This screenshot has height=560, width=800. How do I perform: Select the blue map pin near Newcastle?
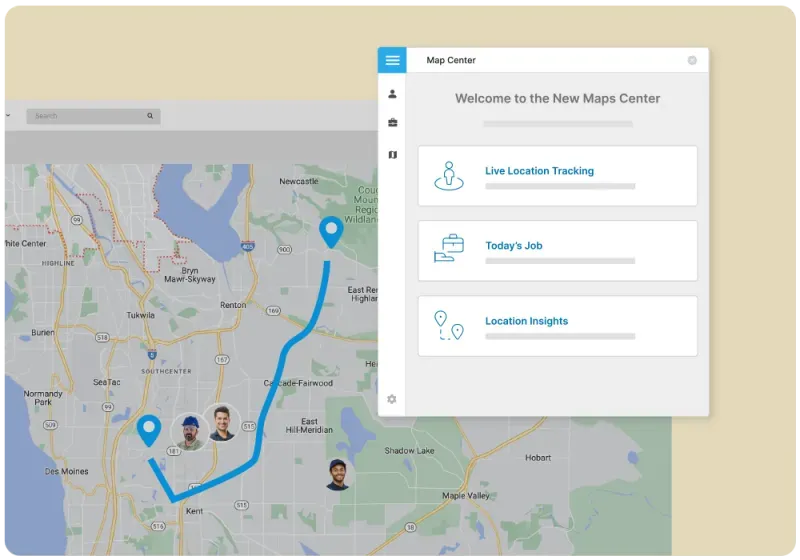[x=330, y=232]
